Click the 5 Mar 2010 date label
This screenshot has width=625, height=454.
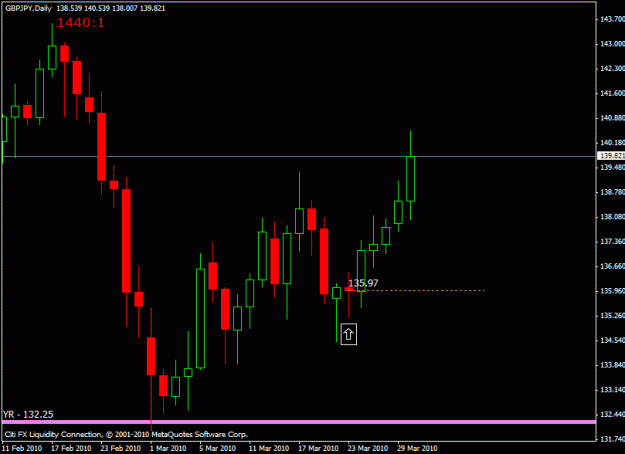[218, 448]
